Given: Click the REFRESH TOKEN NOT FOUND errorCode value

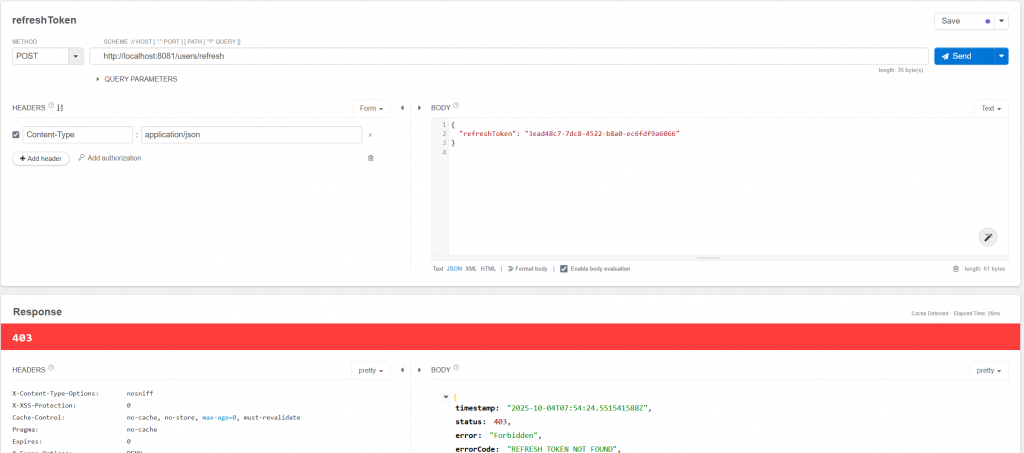Looking at the screenshot, I should (x=562, y=448).
